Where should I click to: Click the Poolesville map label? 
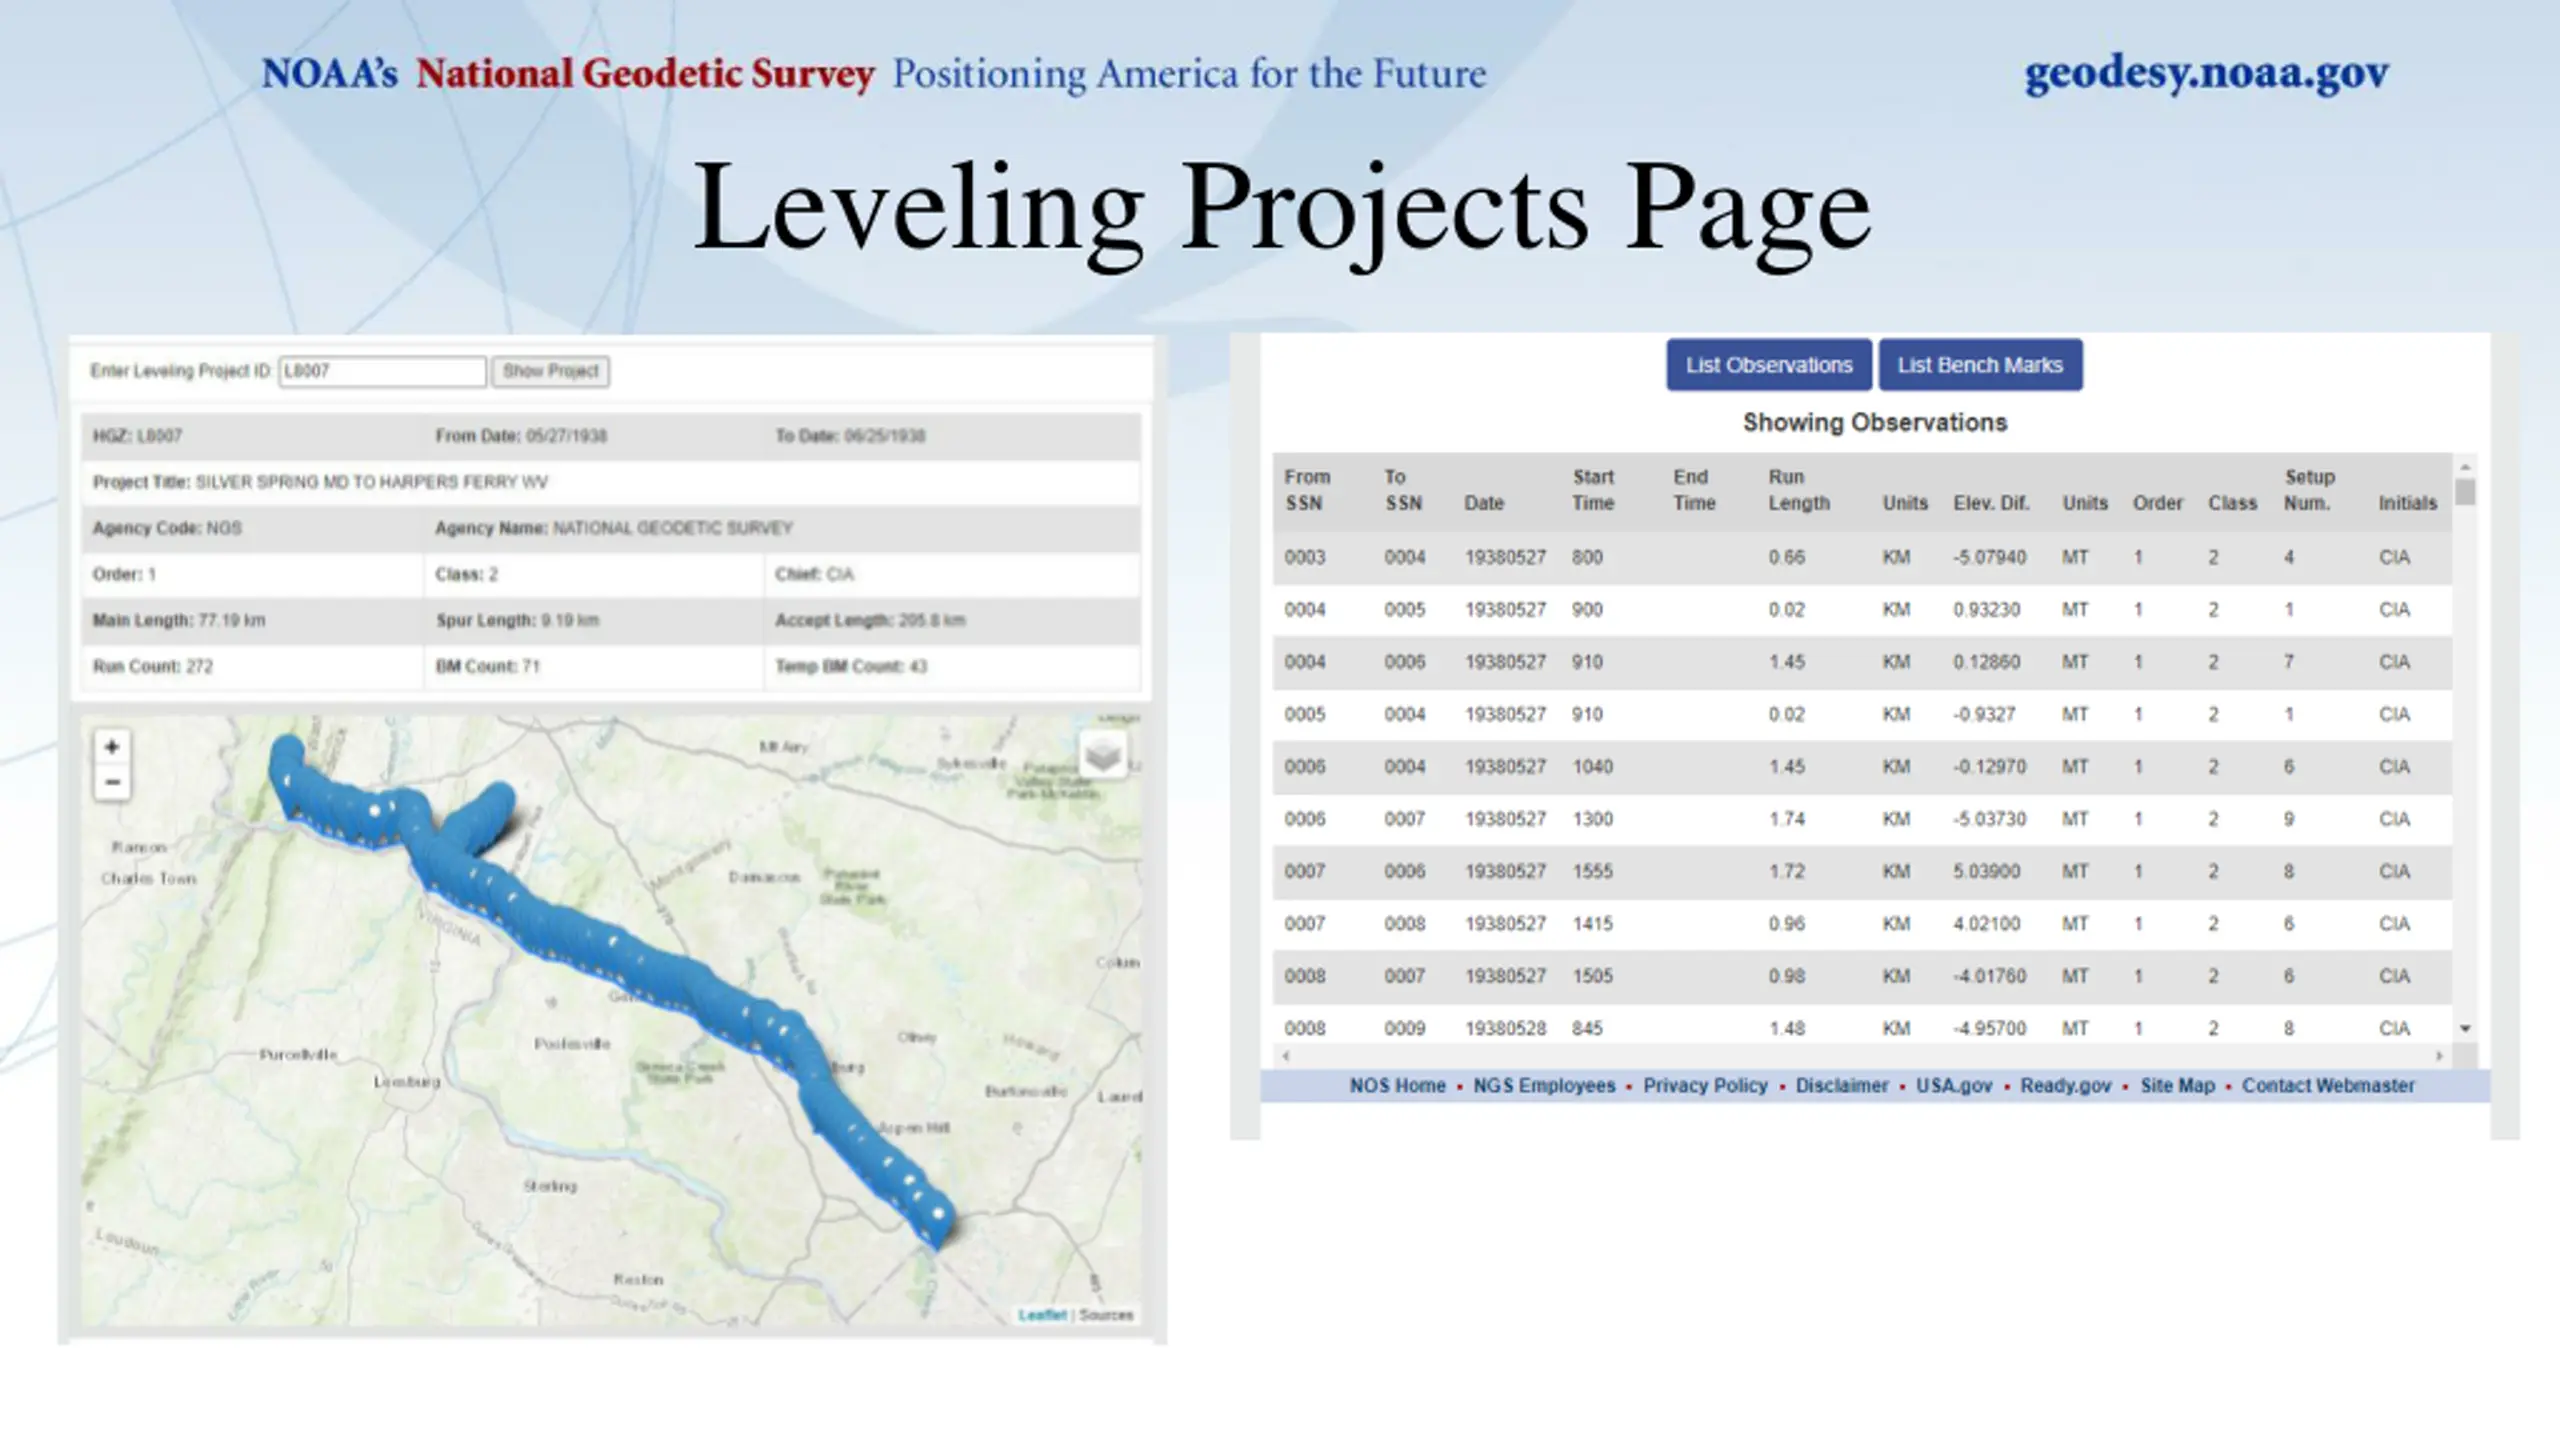click(572, 1044)
